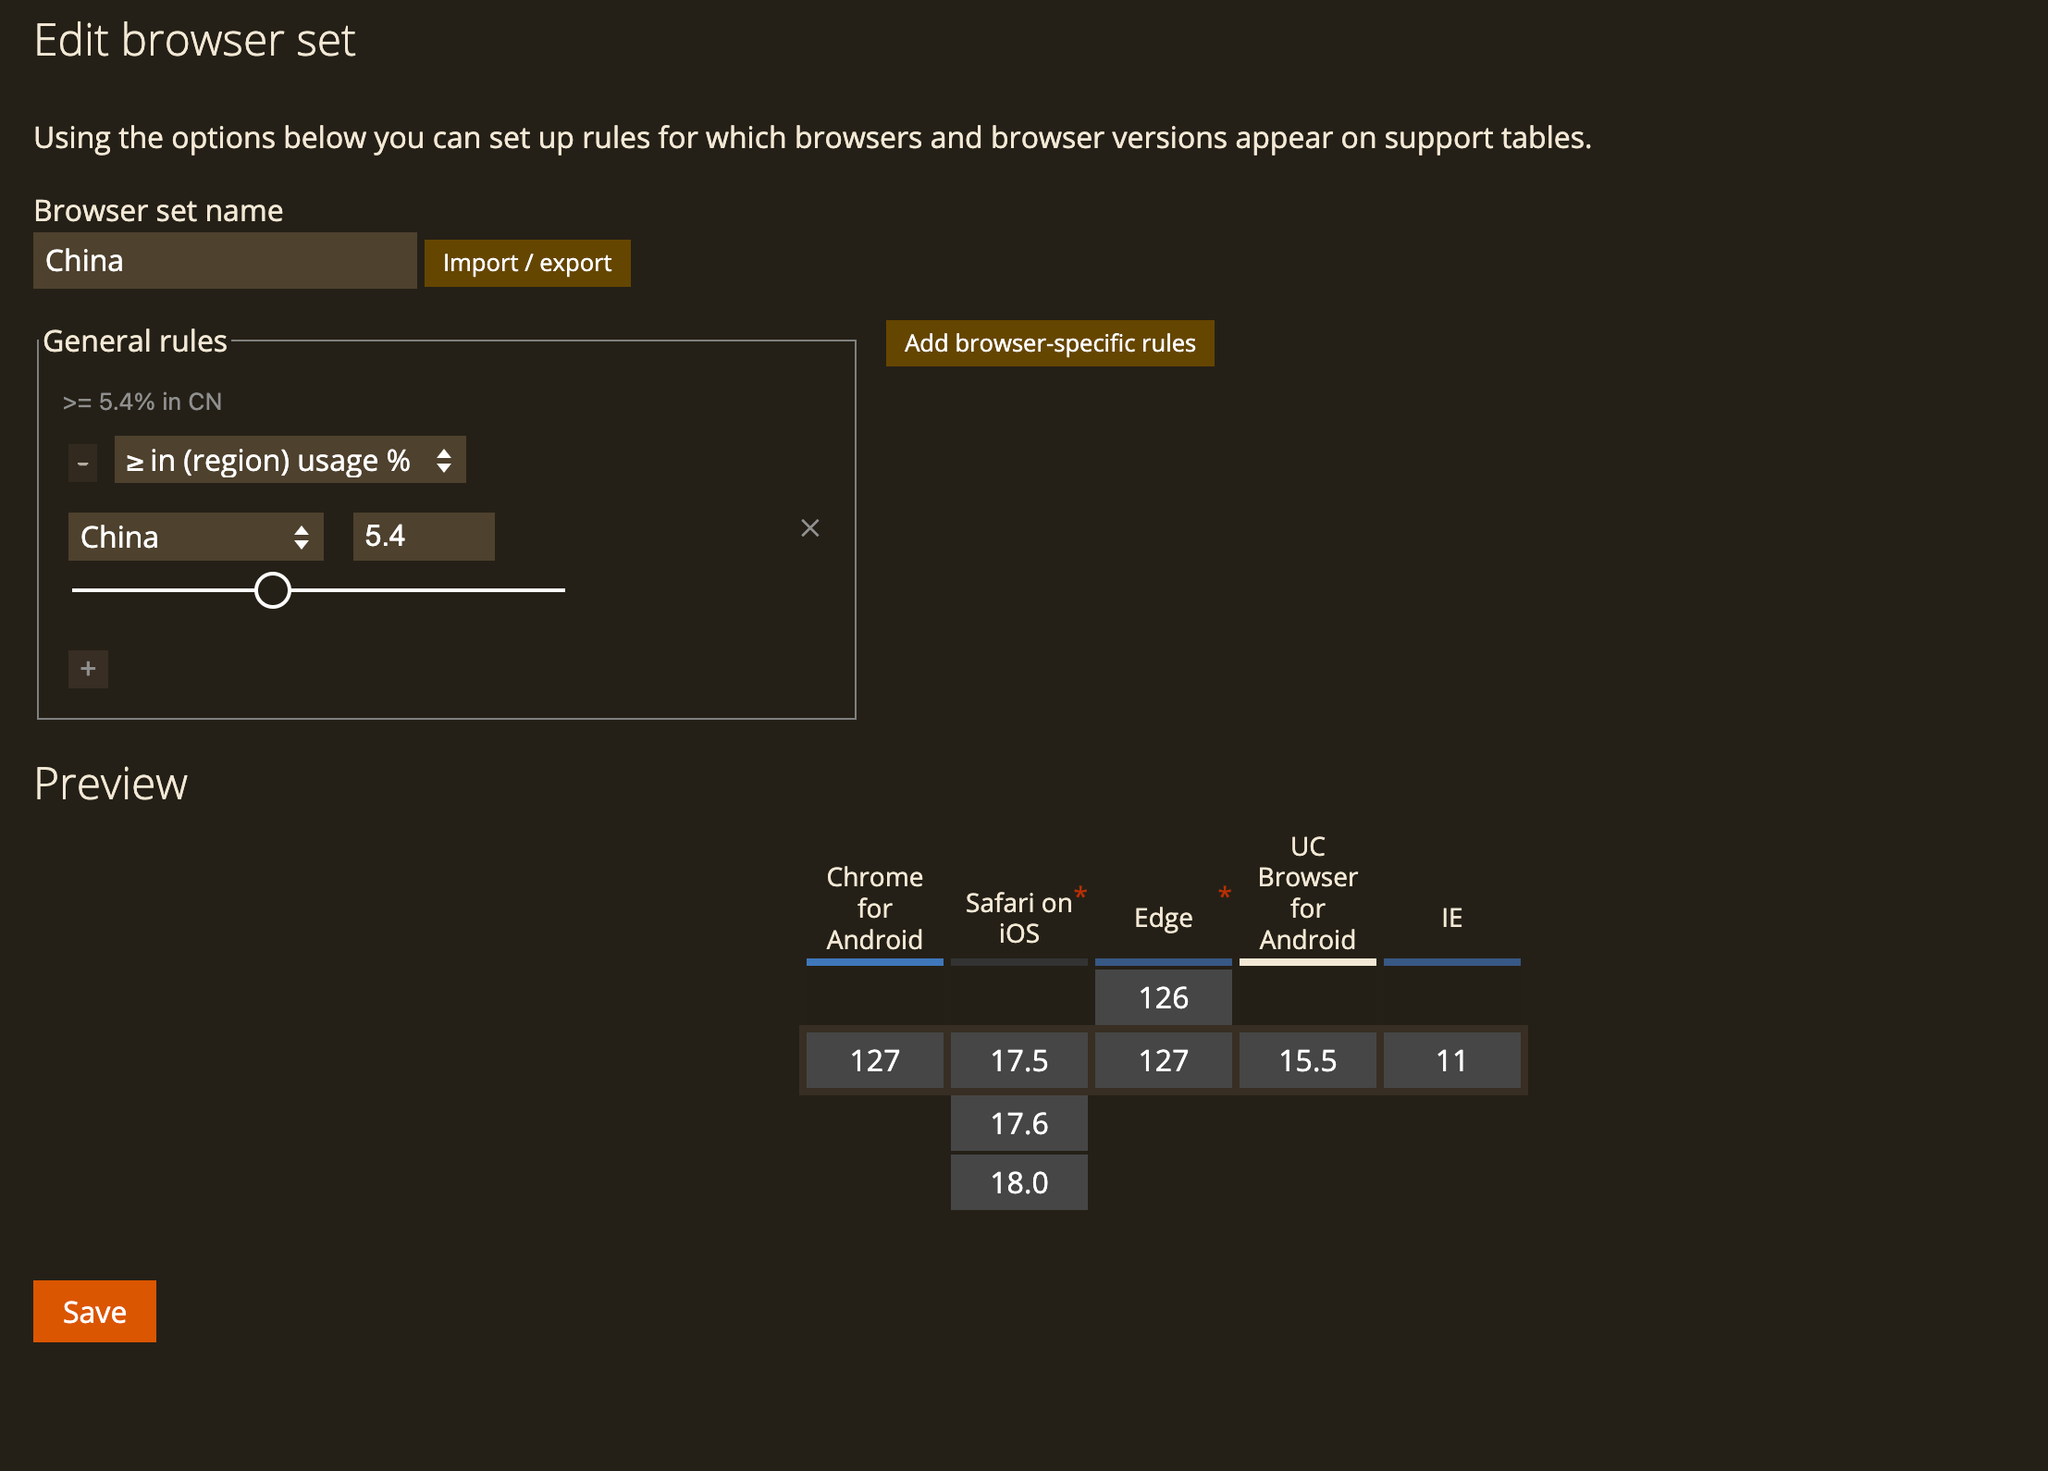This screenshot has height=1471, width=2048.
Task: Click the IE 11 cell in preview
Action: click(1451, 1060)
